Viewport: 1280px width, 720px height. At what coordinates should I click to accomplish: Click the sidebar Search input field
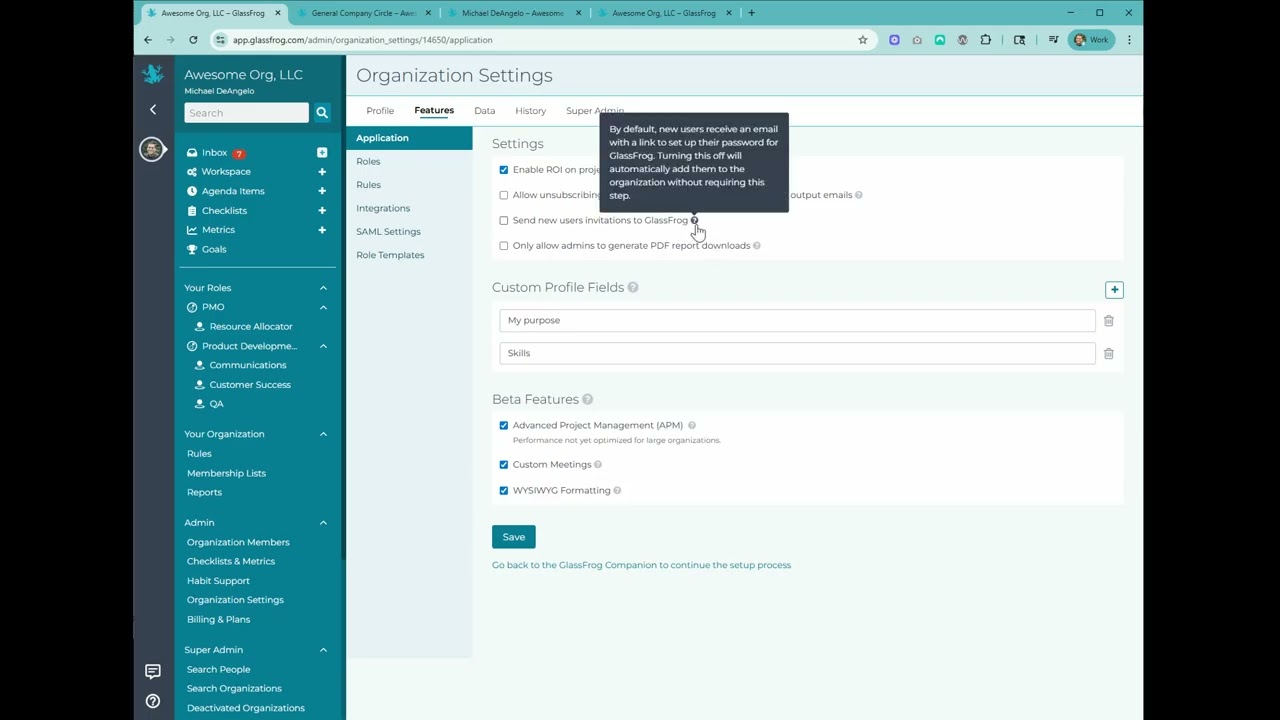point(246,113)
